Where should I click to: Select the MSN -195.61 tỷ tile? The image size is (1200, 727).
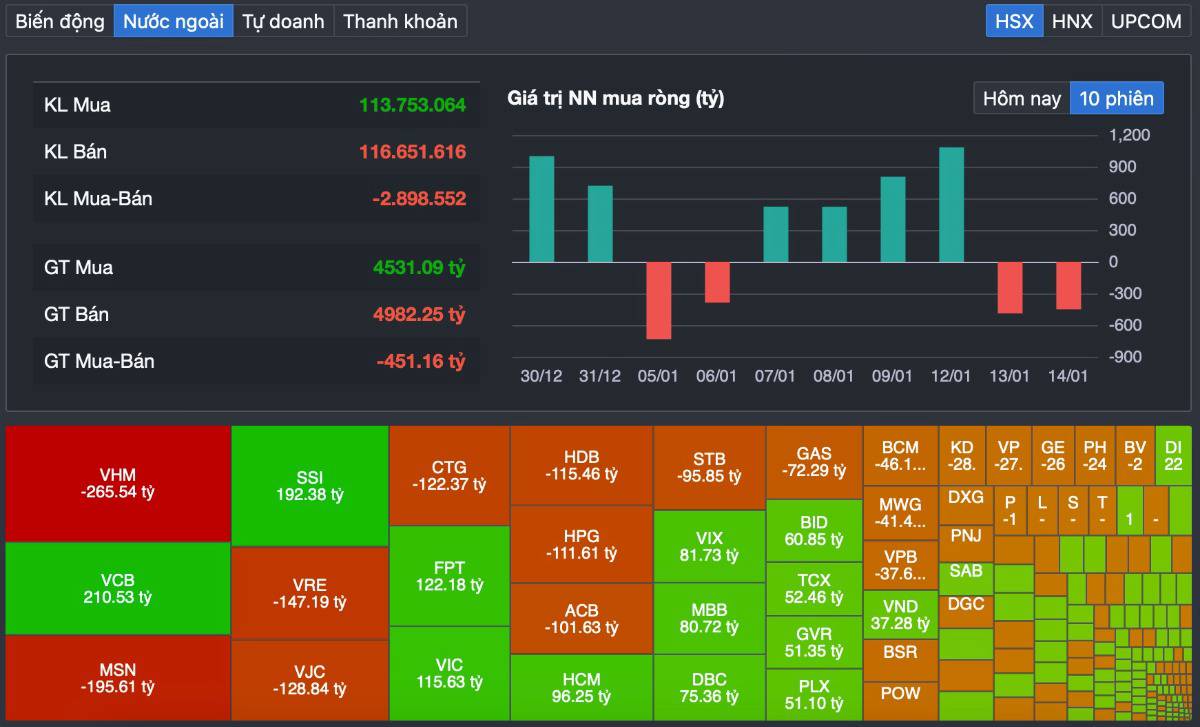(118, 678)
